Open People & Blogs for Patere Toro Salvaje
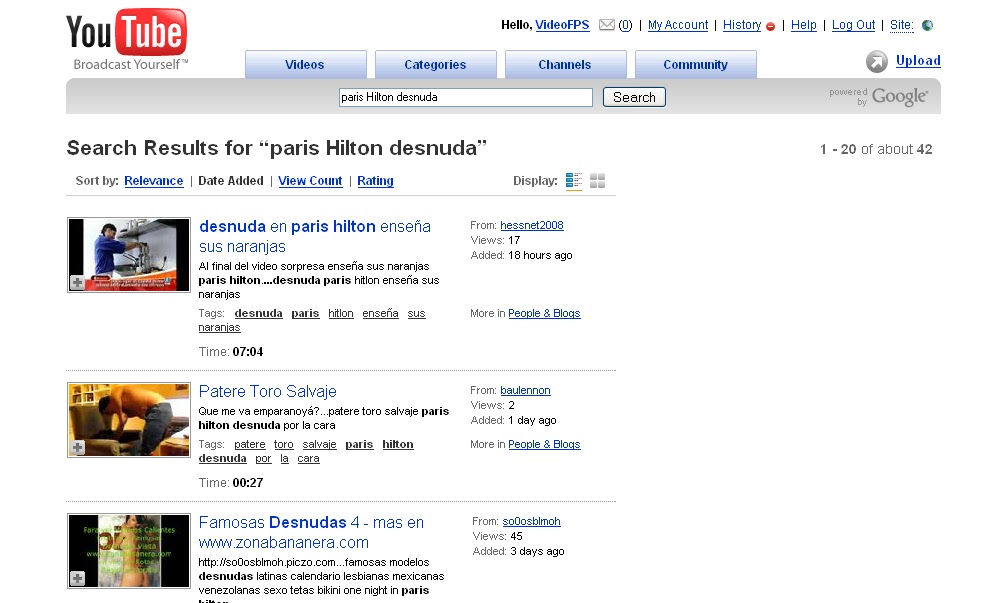The width and height of the screenshot is (995, 603). pyautogui.click(x=544, y=444)
